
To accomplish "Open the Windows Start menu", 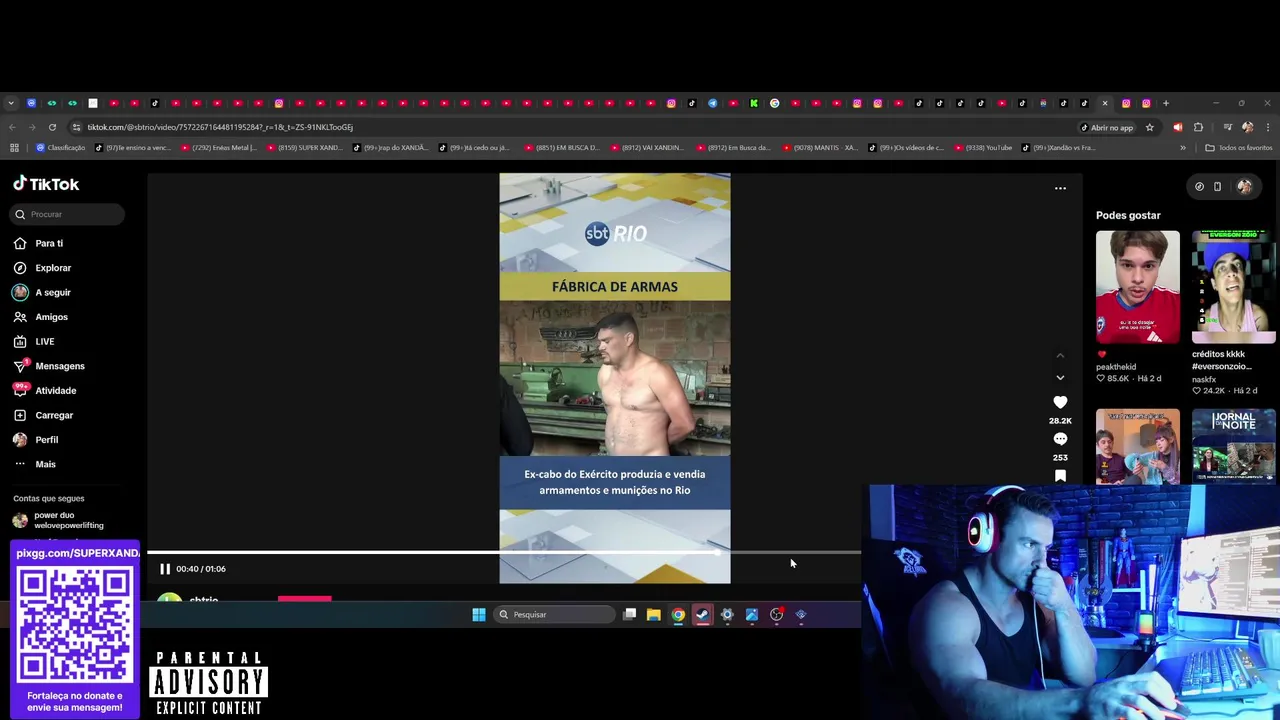I will 478,615.
